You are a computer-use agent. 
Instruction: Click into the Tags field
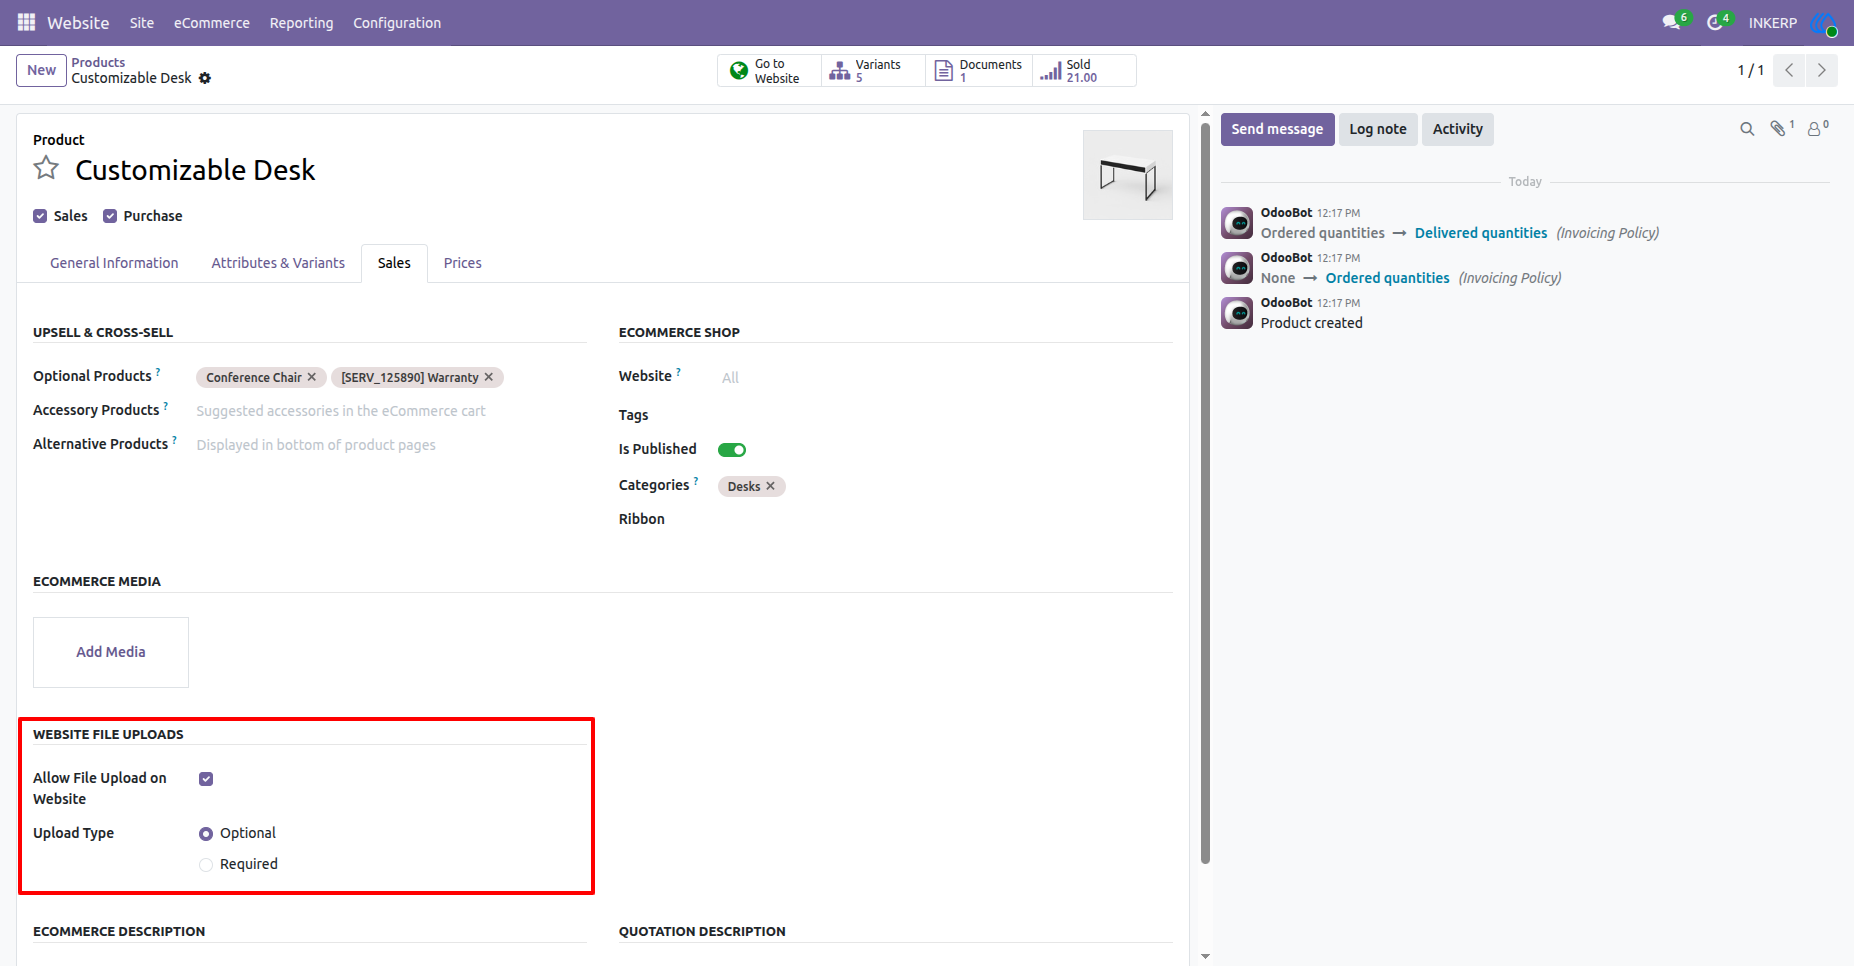[x=945, y=415]
